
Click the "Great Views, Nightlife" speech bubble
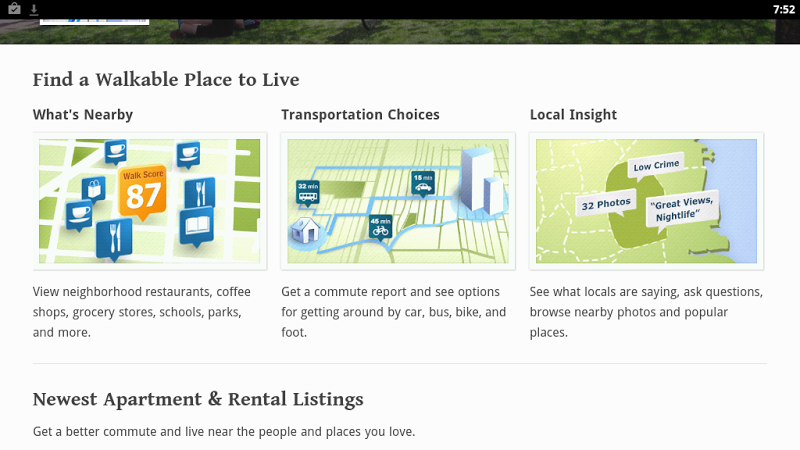pos(683,210)
